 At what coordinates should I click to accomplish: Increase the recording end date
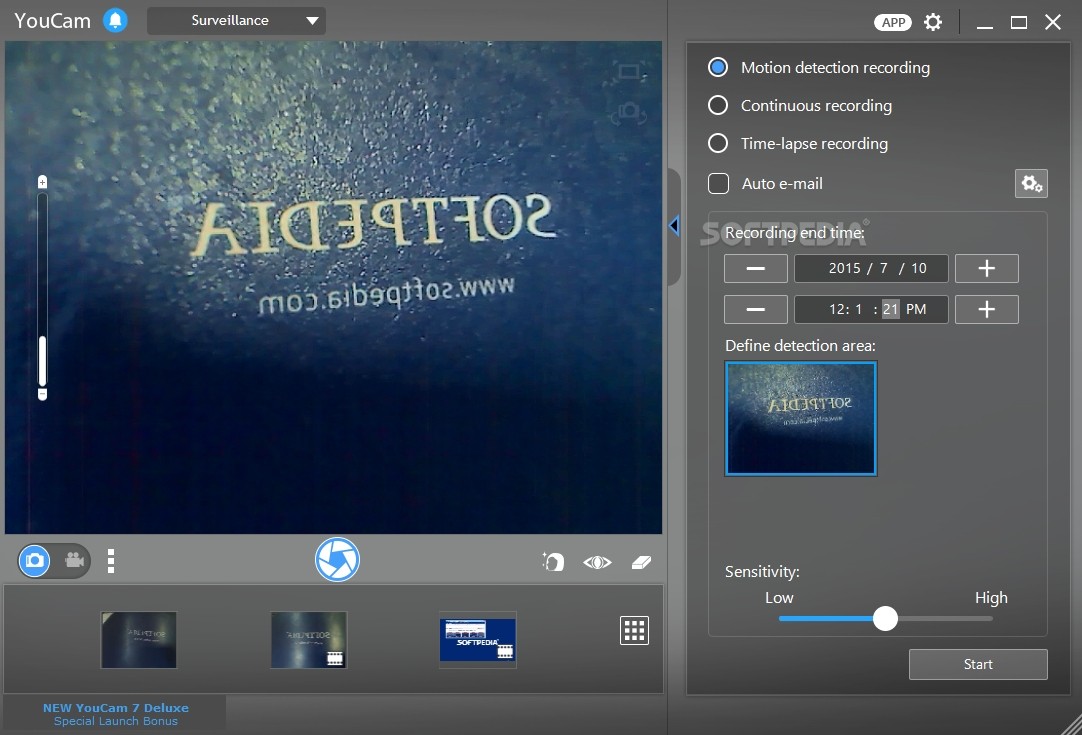(x=986, y=268)
